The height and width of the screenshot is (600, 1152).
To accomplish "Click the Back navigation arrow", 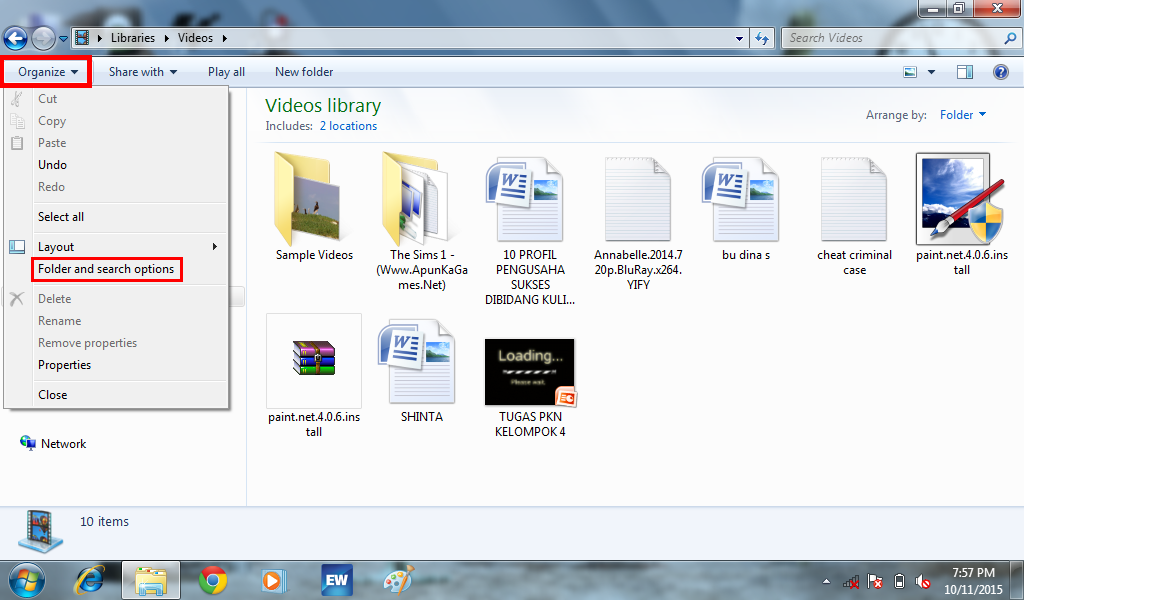I will click(x=15, y=38).
